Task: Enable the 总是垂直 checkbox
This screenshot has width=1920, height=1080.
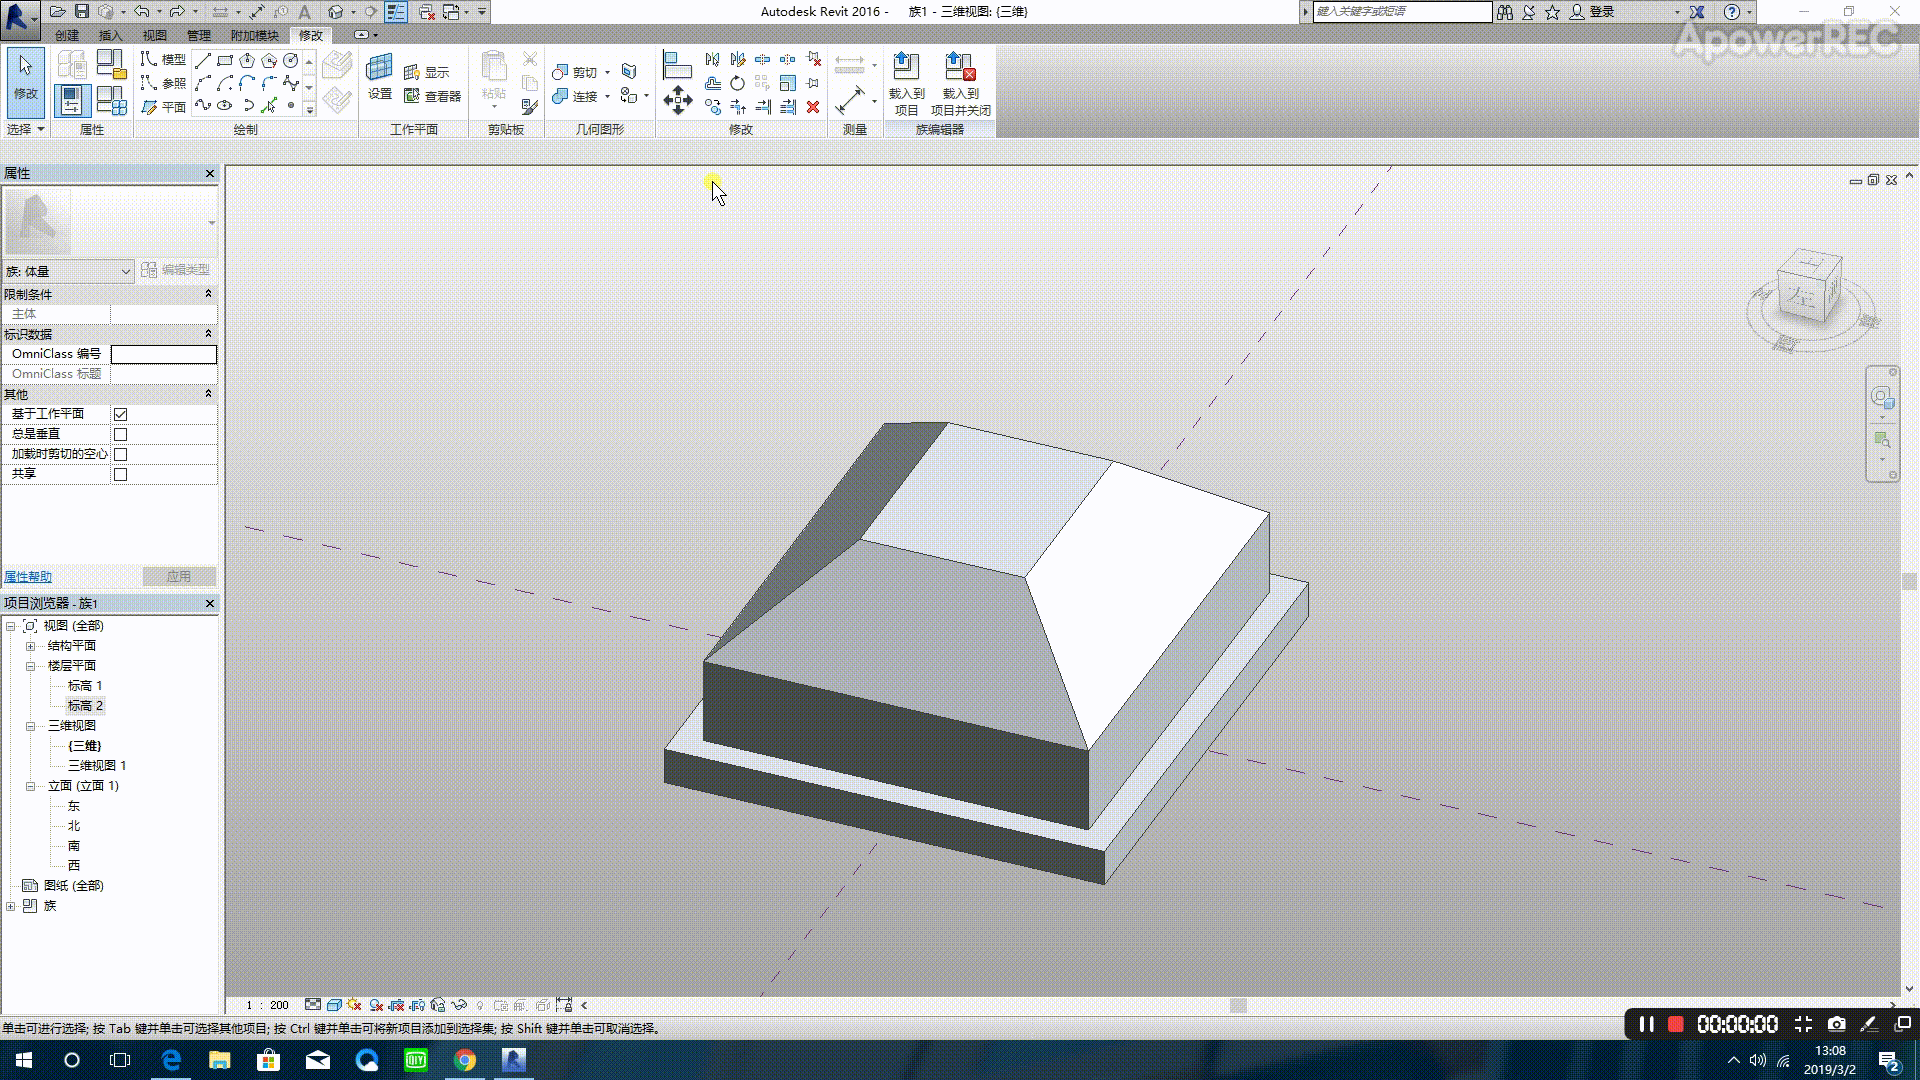Action: [x=121, y=434]
